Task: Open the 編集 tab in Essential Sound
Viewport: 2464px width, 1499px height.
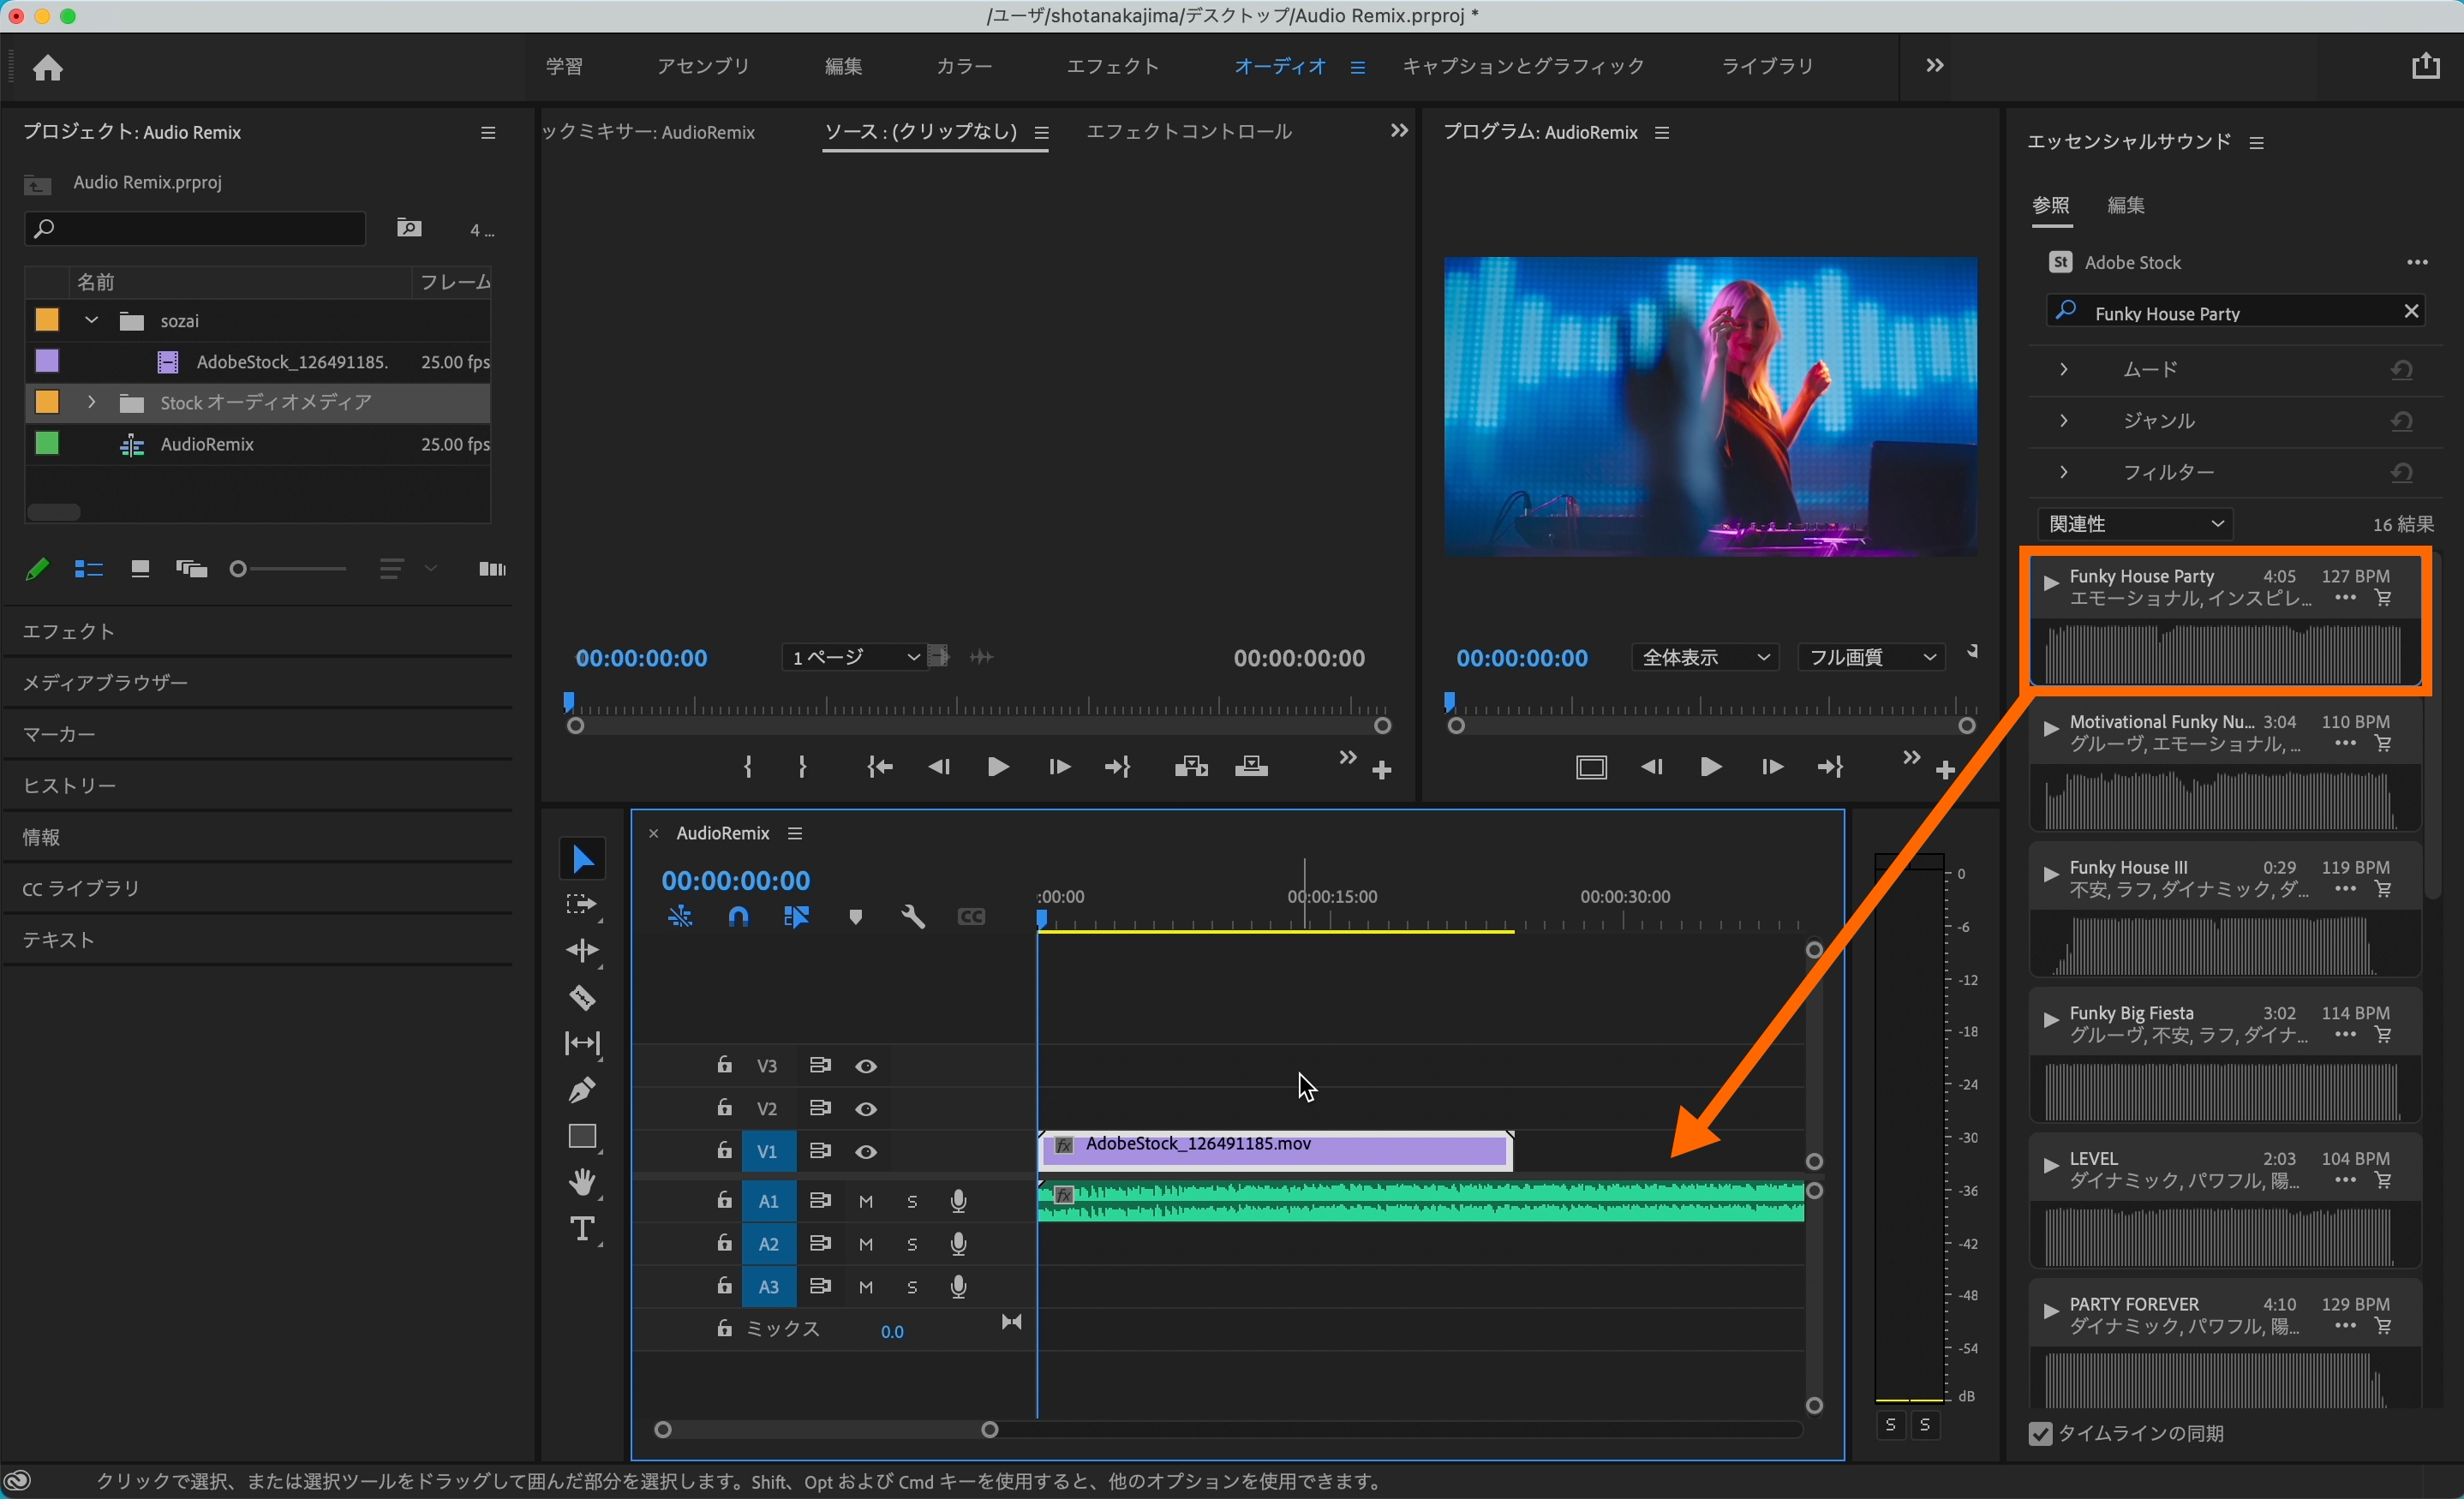Action: coord(2125,205)
